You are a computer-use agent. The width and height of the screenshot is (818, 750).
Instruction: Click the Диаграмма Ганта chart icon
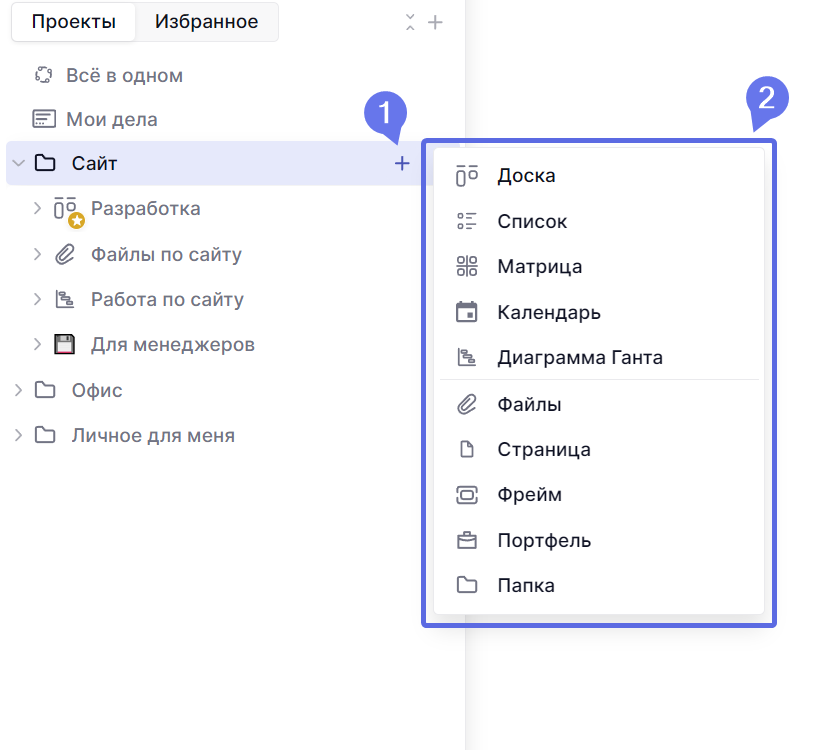click(x=466, y=357)
